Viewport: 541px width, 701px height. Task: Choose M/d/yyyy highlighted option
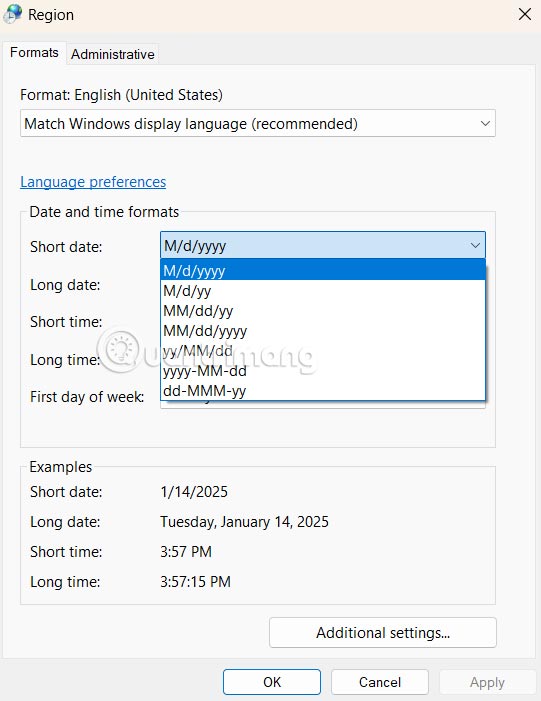pos(322,270)
